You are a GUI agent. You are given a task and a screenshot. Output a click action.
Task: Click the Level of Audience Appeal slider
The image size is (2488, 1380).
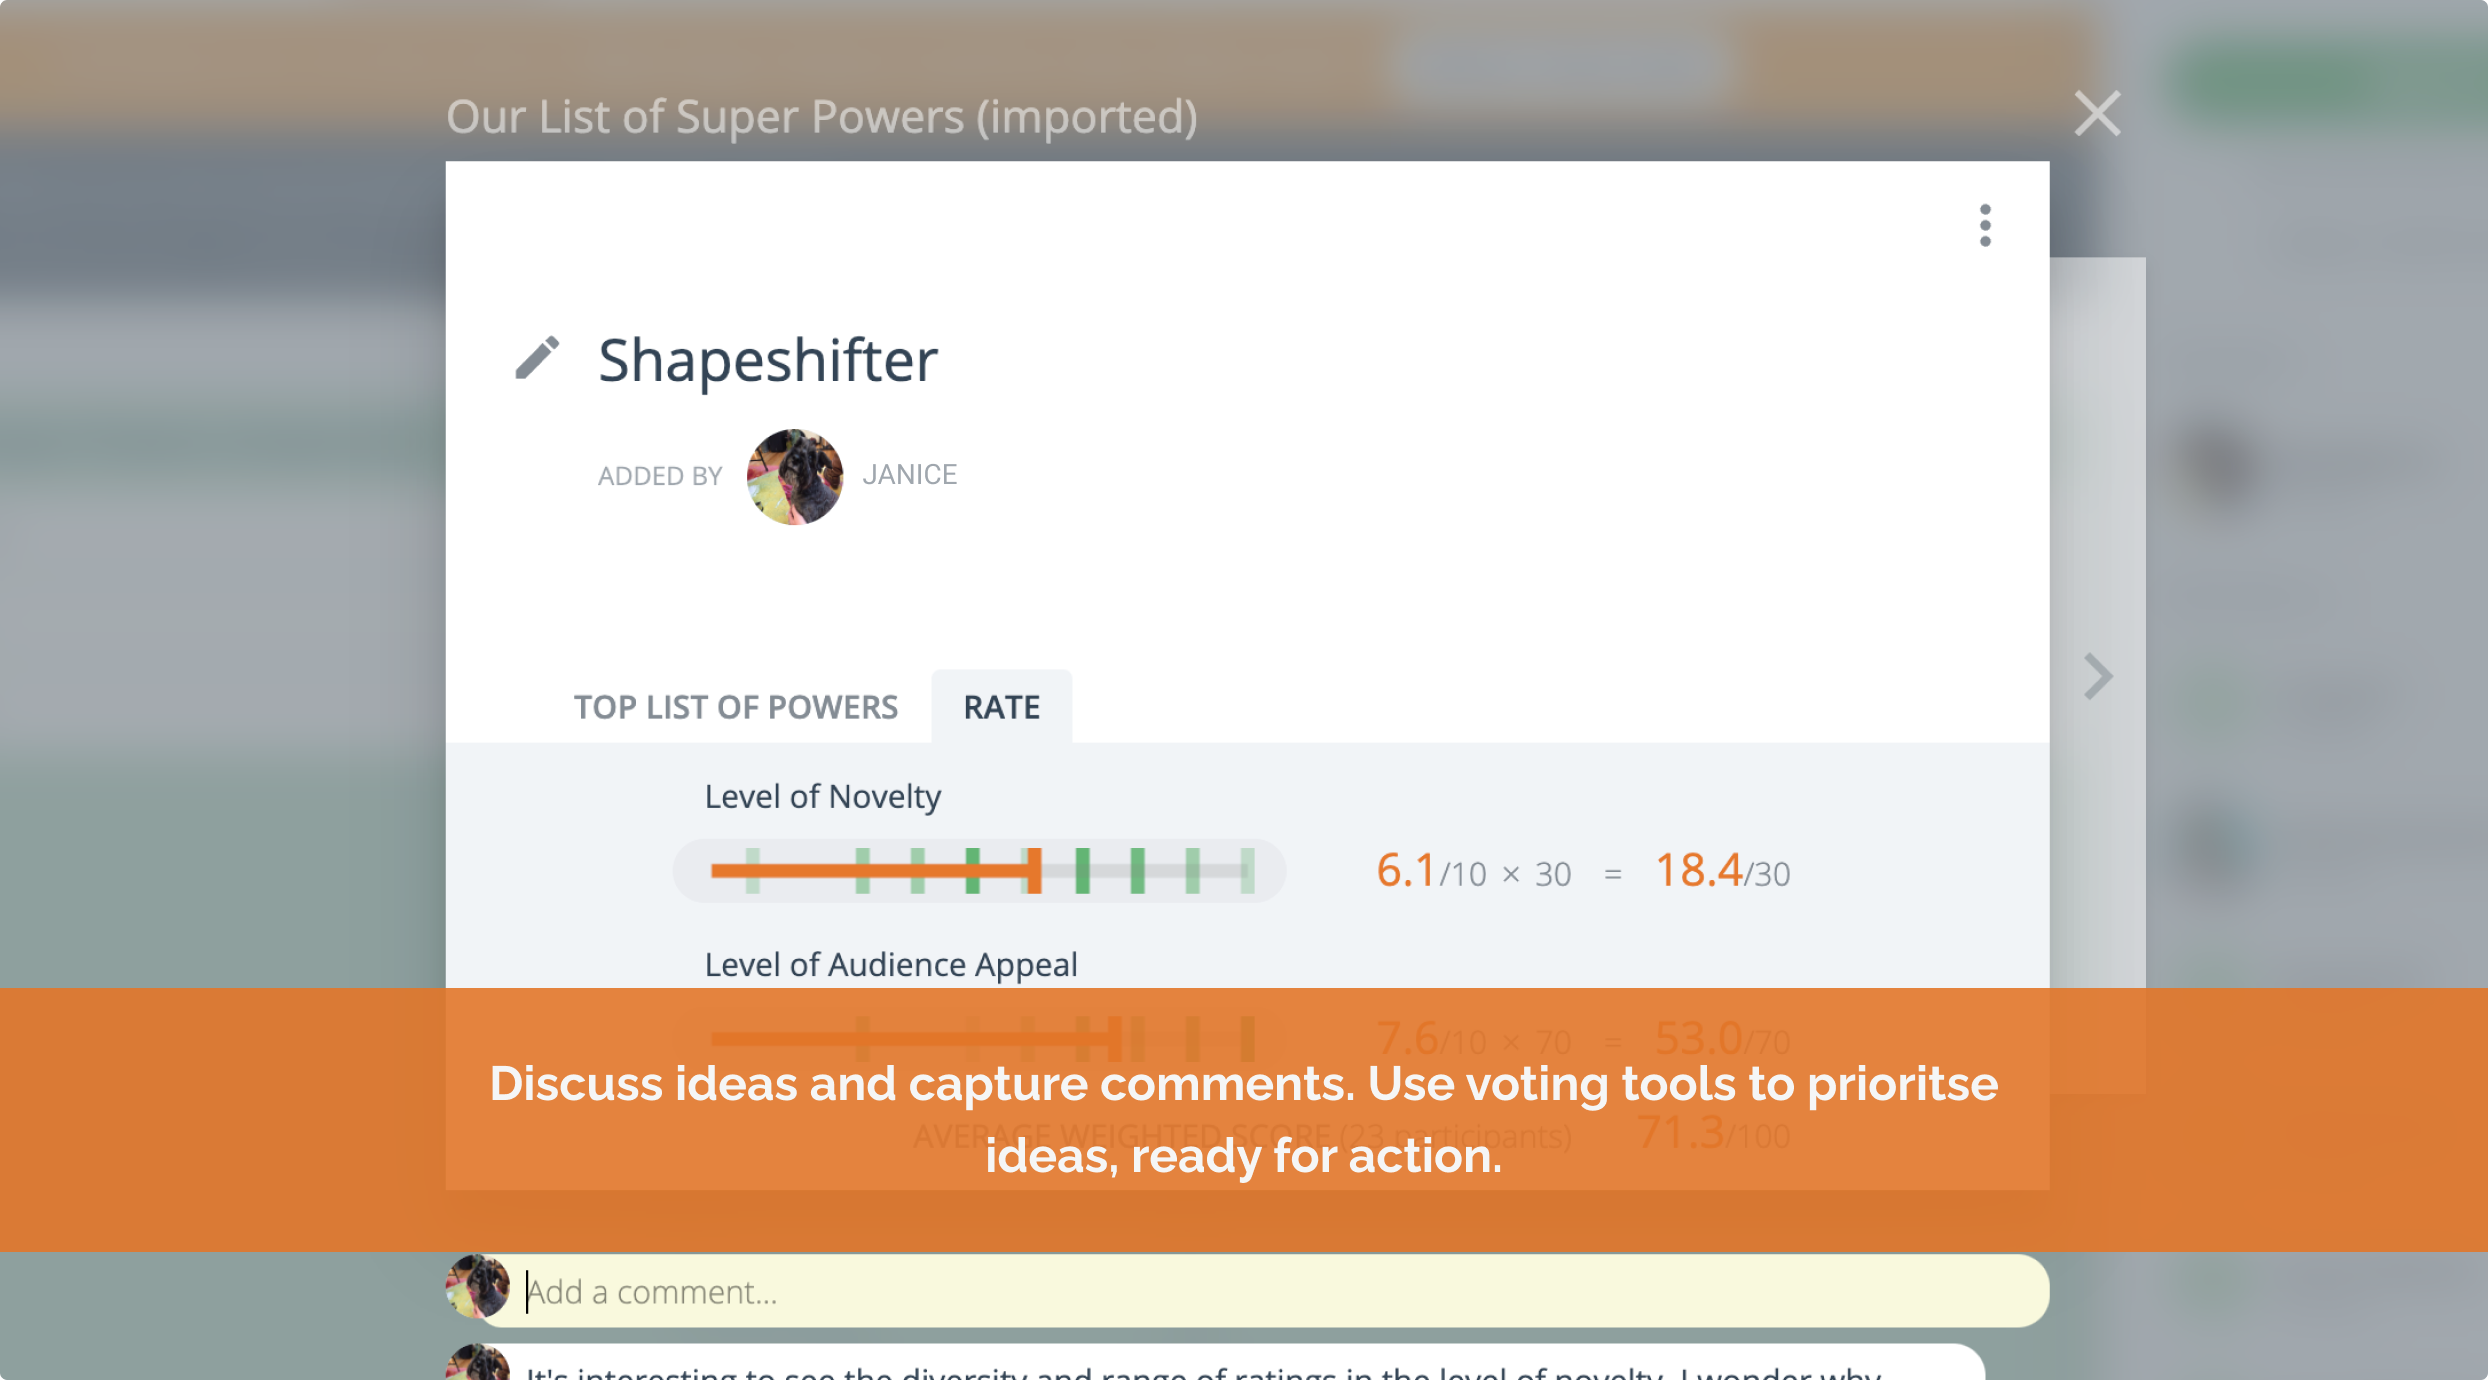tap(1115, 1038)
